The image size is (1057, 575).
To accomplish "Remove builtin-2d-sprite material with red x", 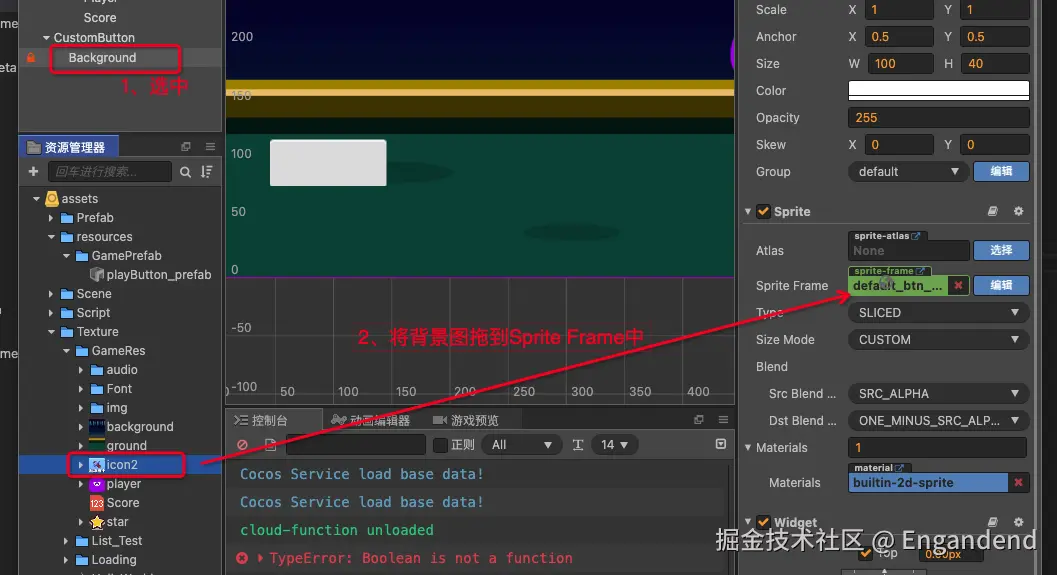I will click(x=1019, y=483).
